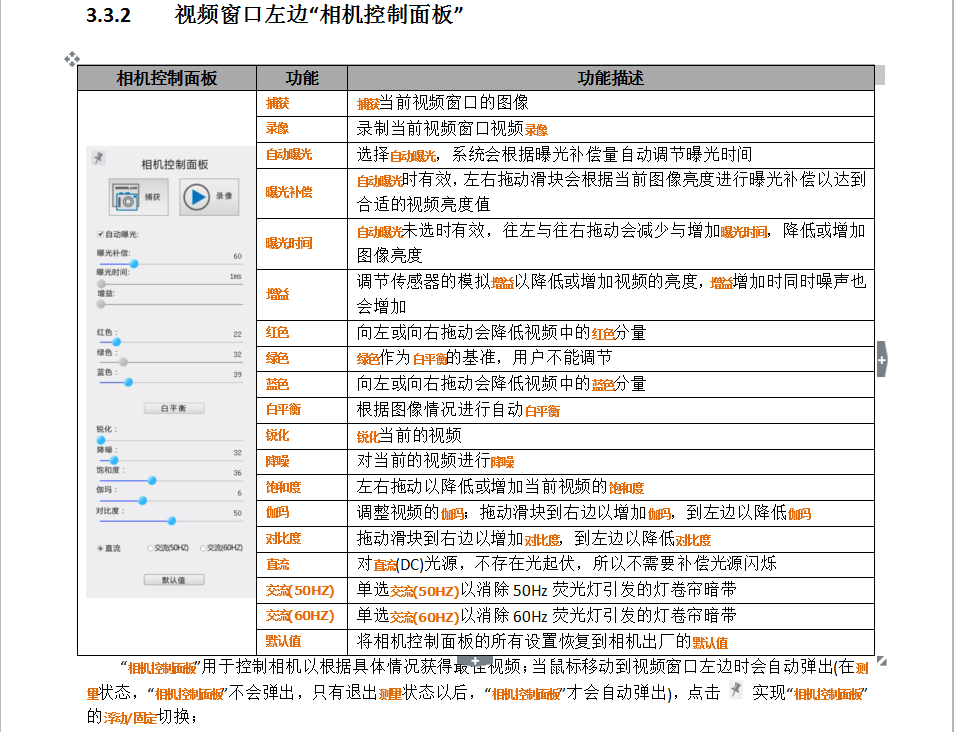Click the "增益" function cell
This screenshot has height=732, width=954.
click(302, 295)
